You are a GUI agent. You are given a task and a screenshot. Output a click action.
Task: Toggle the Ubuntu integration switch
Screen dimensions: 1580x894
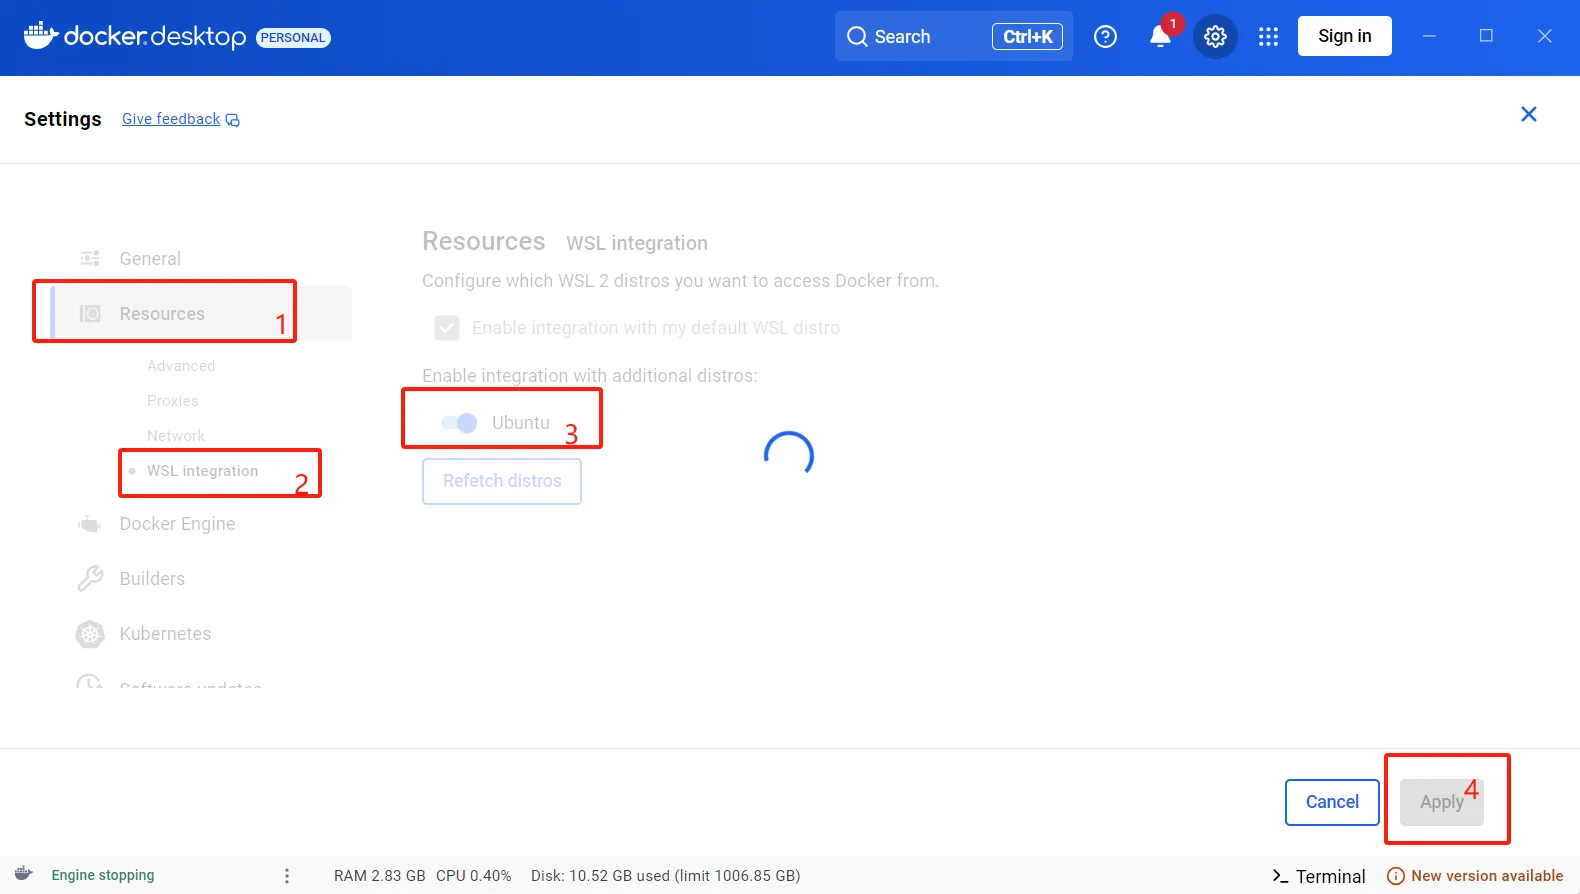click(x=459, y=423)
